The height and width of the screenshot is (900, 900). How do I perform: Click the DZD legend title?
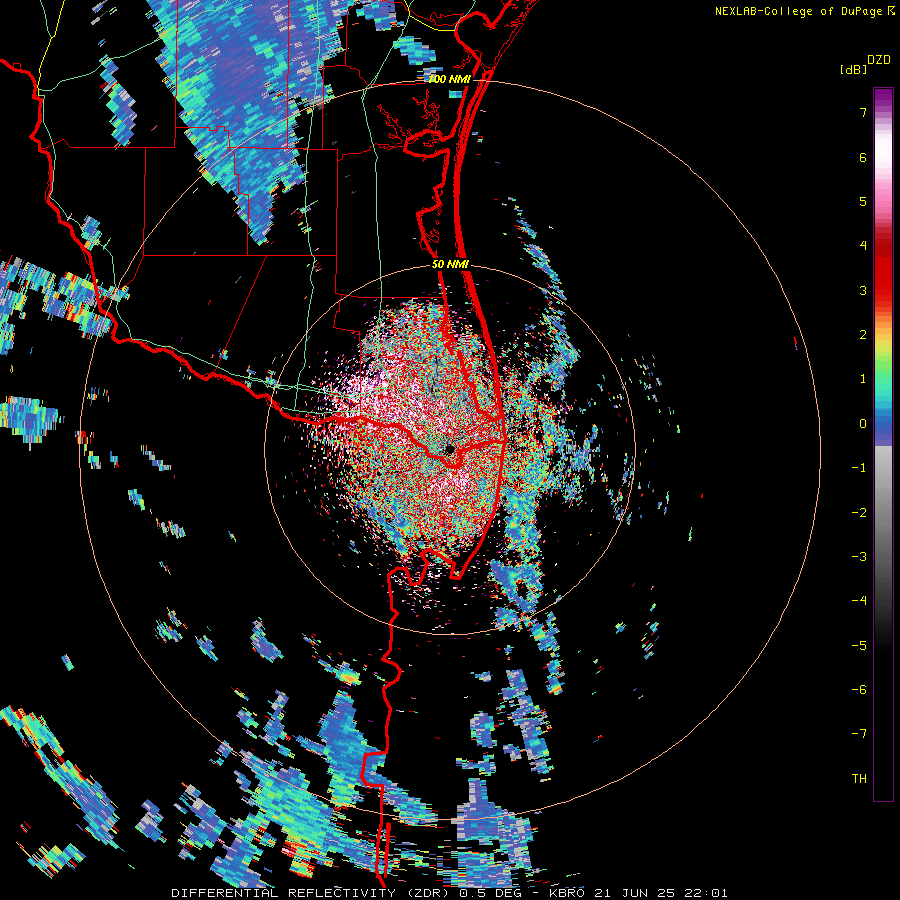click(x=879, y=60)
